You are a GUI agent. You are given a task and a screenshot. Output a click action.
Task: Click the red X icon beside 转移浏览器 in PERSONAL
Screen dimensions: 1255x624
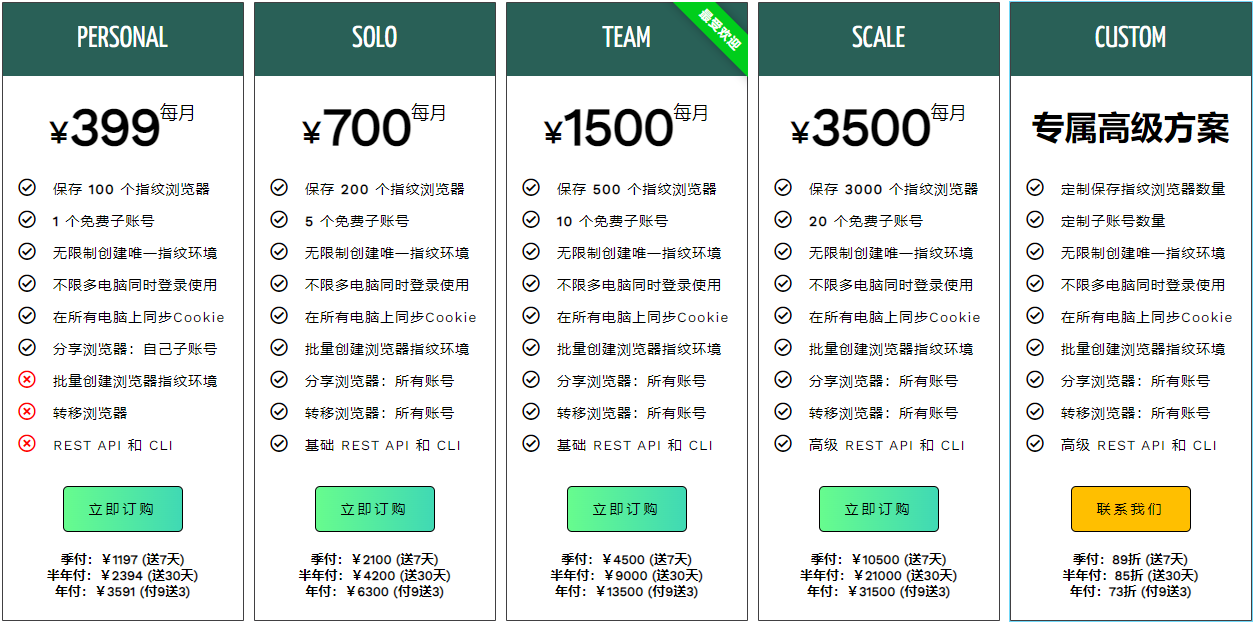(27, 412)
